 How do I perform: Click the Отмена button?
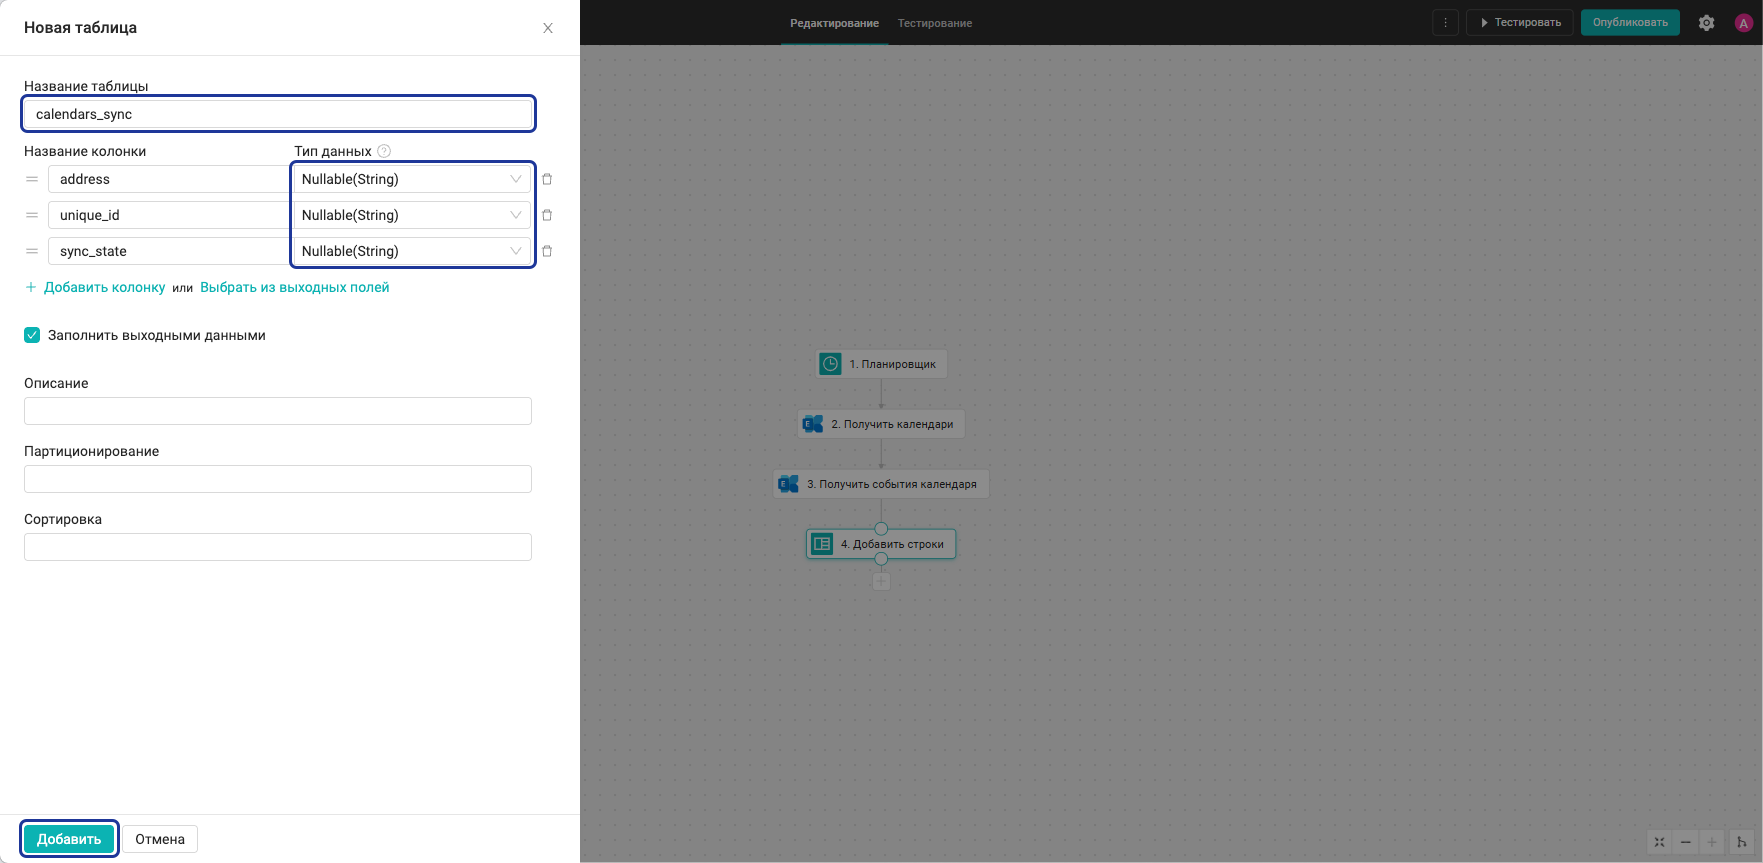(x=160, y=839)
